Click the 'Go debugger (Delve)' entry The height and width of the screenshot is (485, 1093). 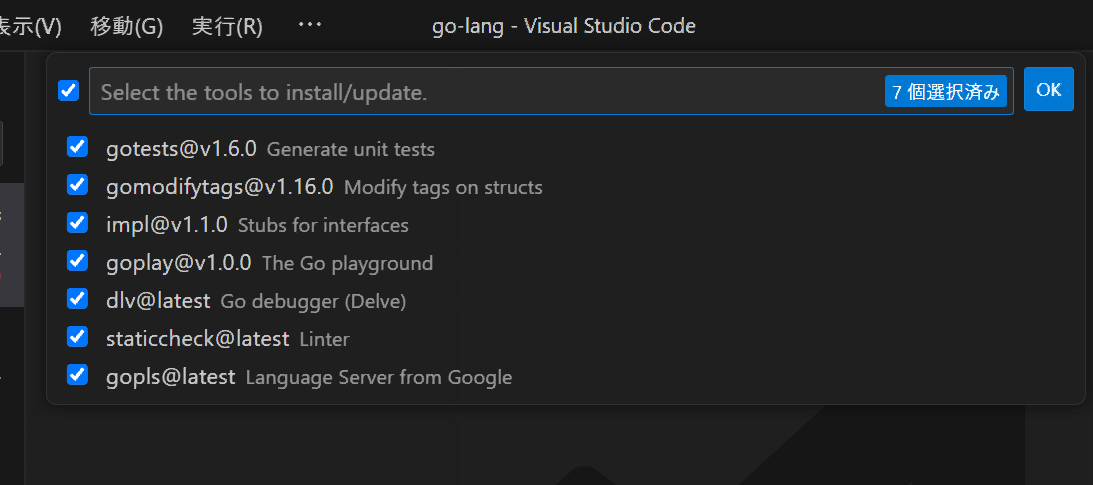pyautogui.click(x=312, y=301)
